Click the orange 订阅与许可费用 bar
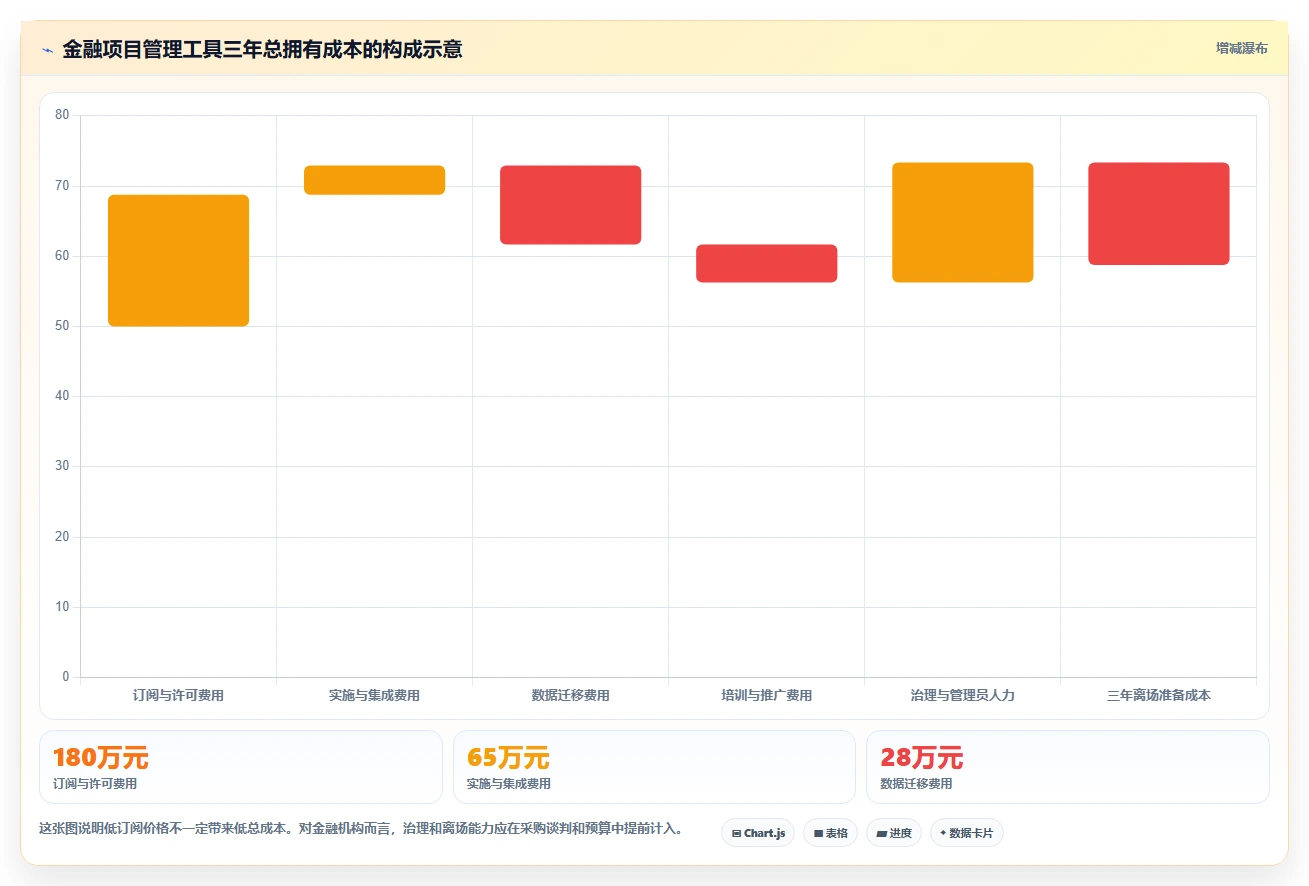 (x=178, y=260)
